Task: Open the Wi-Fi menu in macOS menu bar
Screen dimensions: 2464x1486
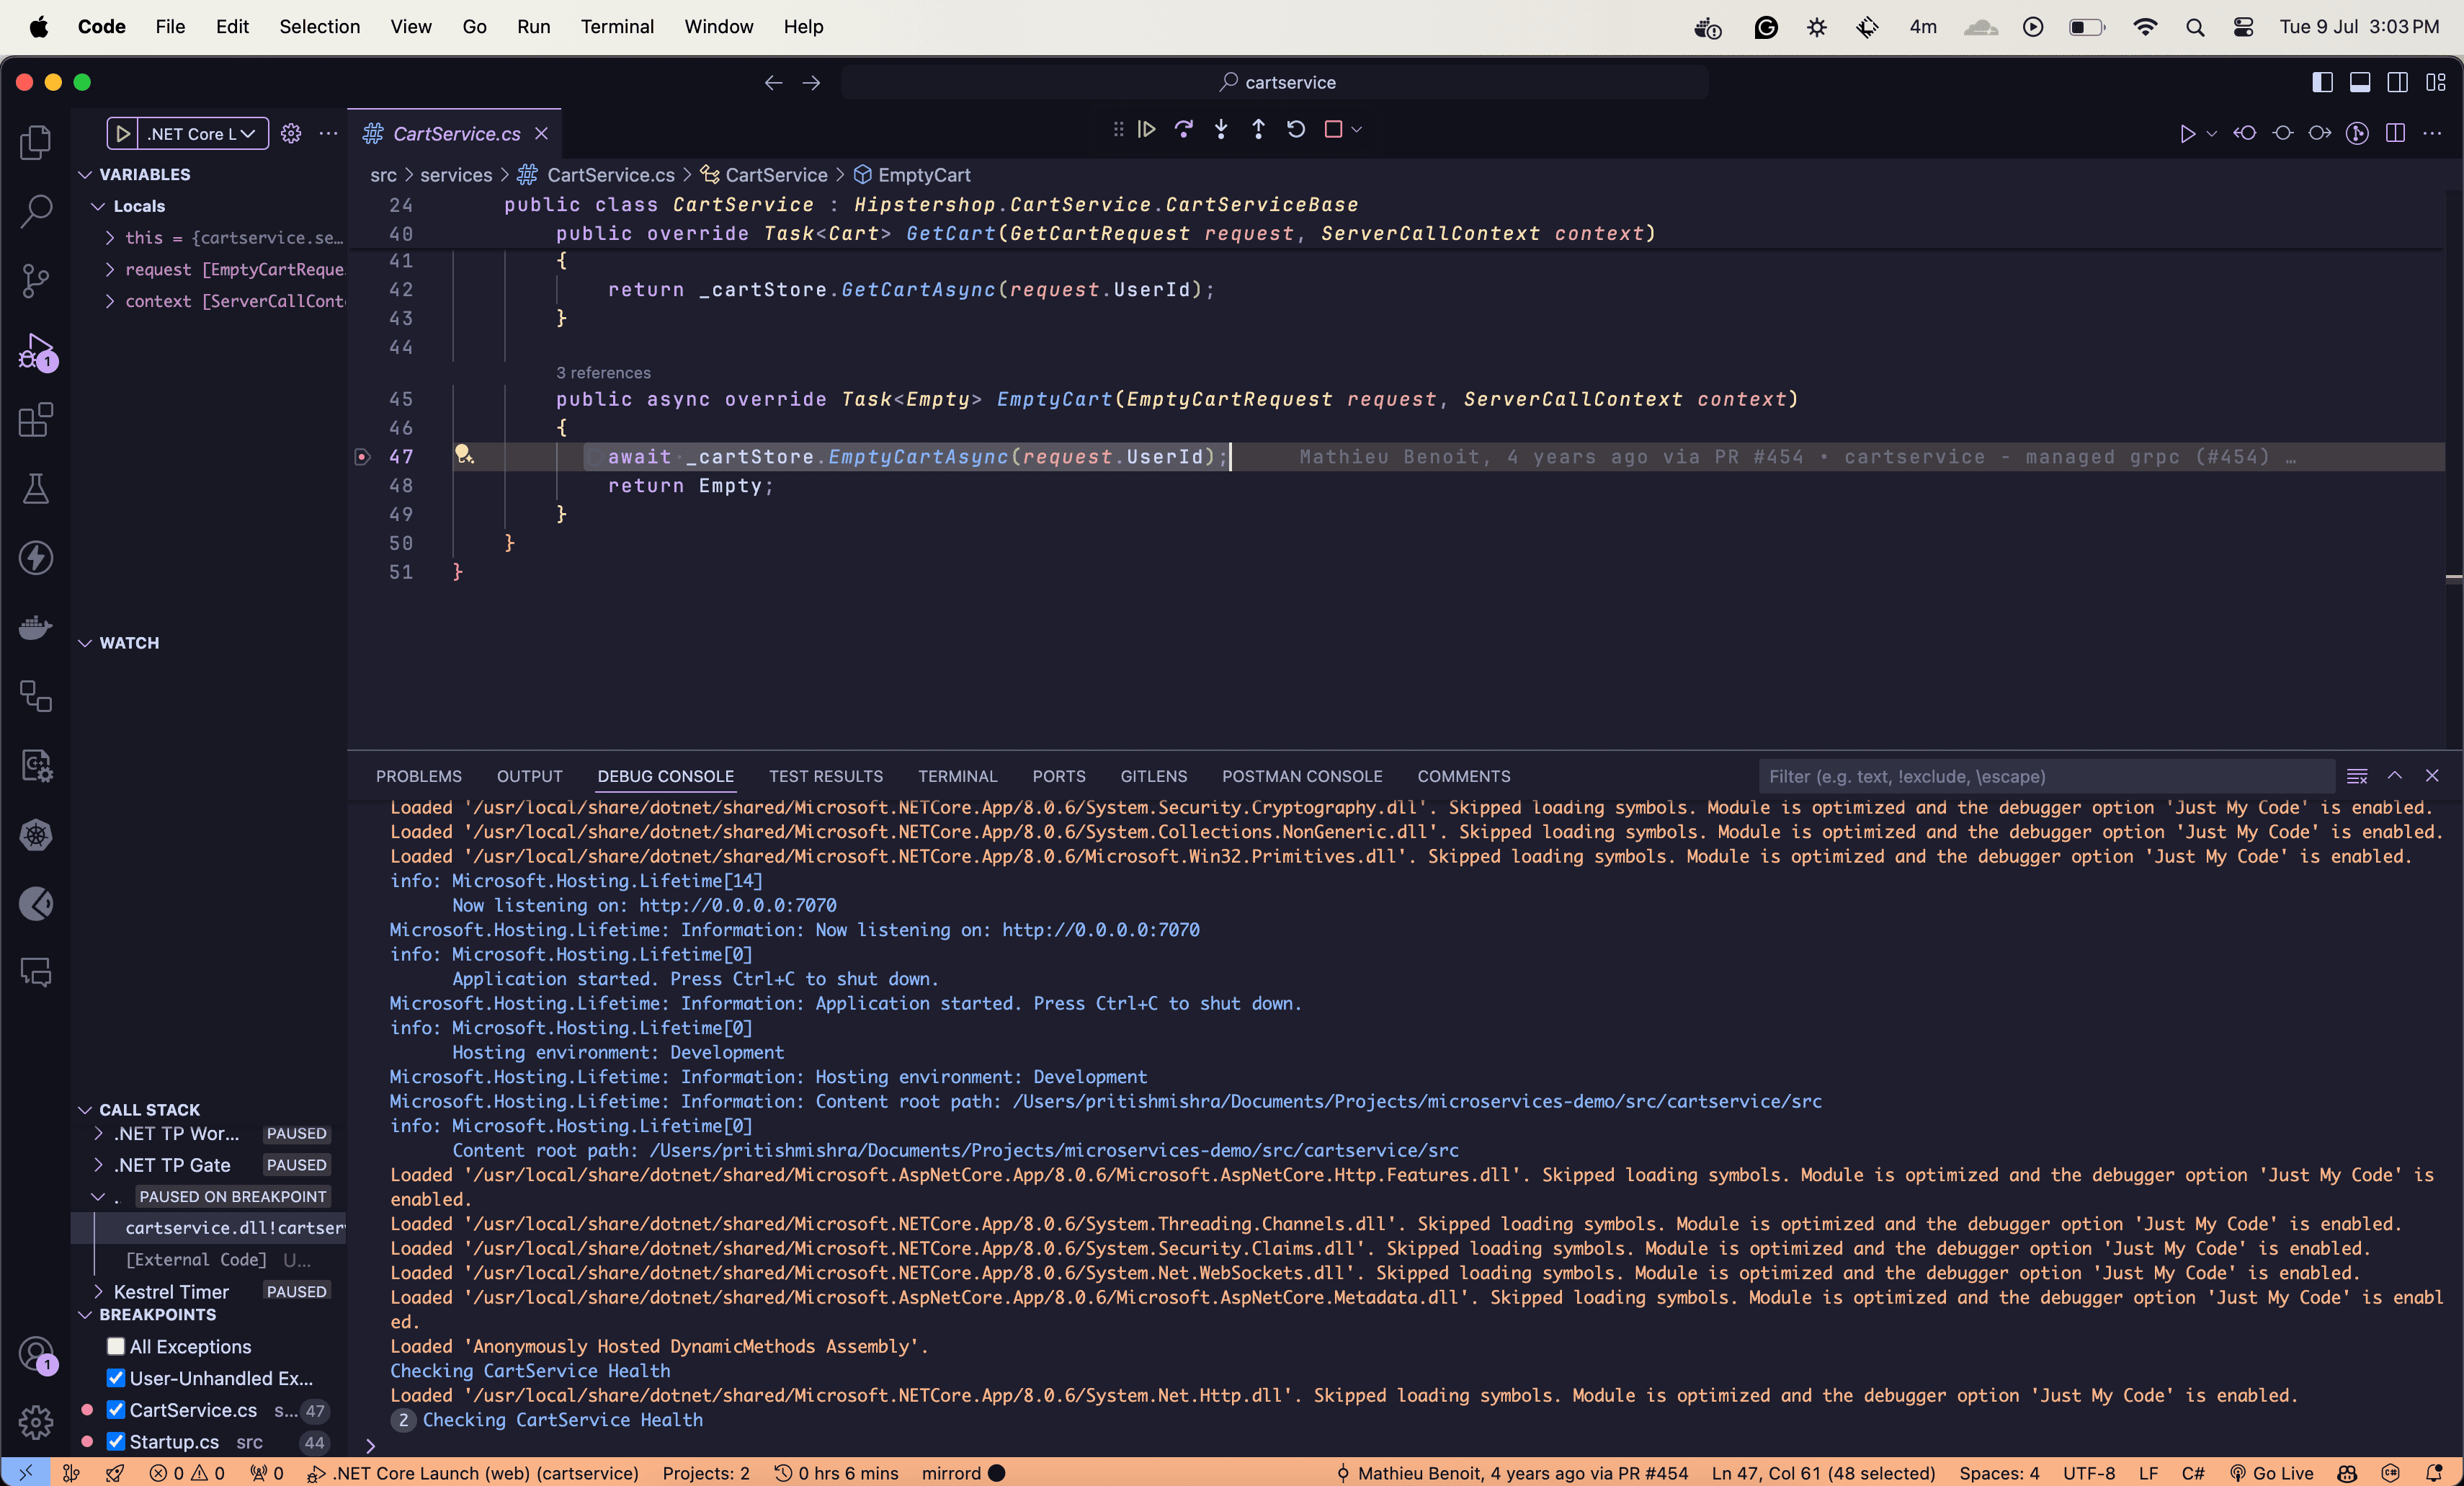Action: pos(2145,27)
